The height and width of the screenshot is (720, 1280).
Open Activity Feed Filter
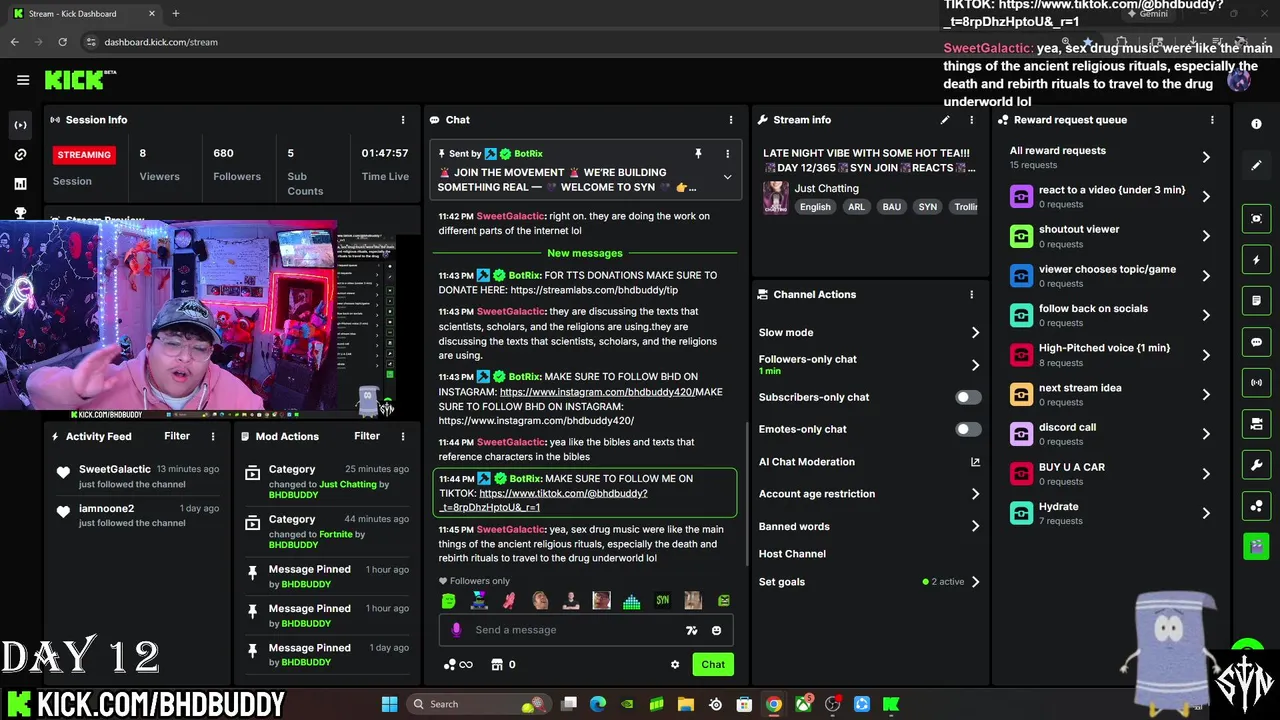click(x=177, y=436)
